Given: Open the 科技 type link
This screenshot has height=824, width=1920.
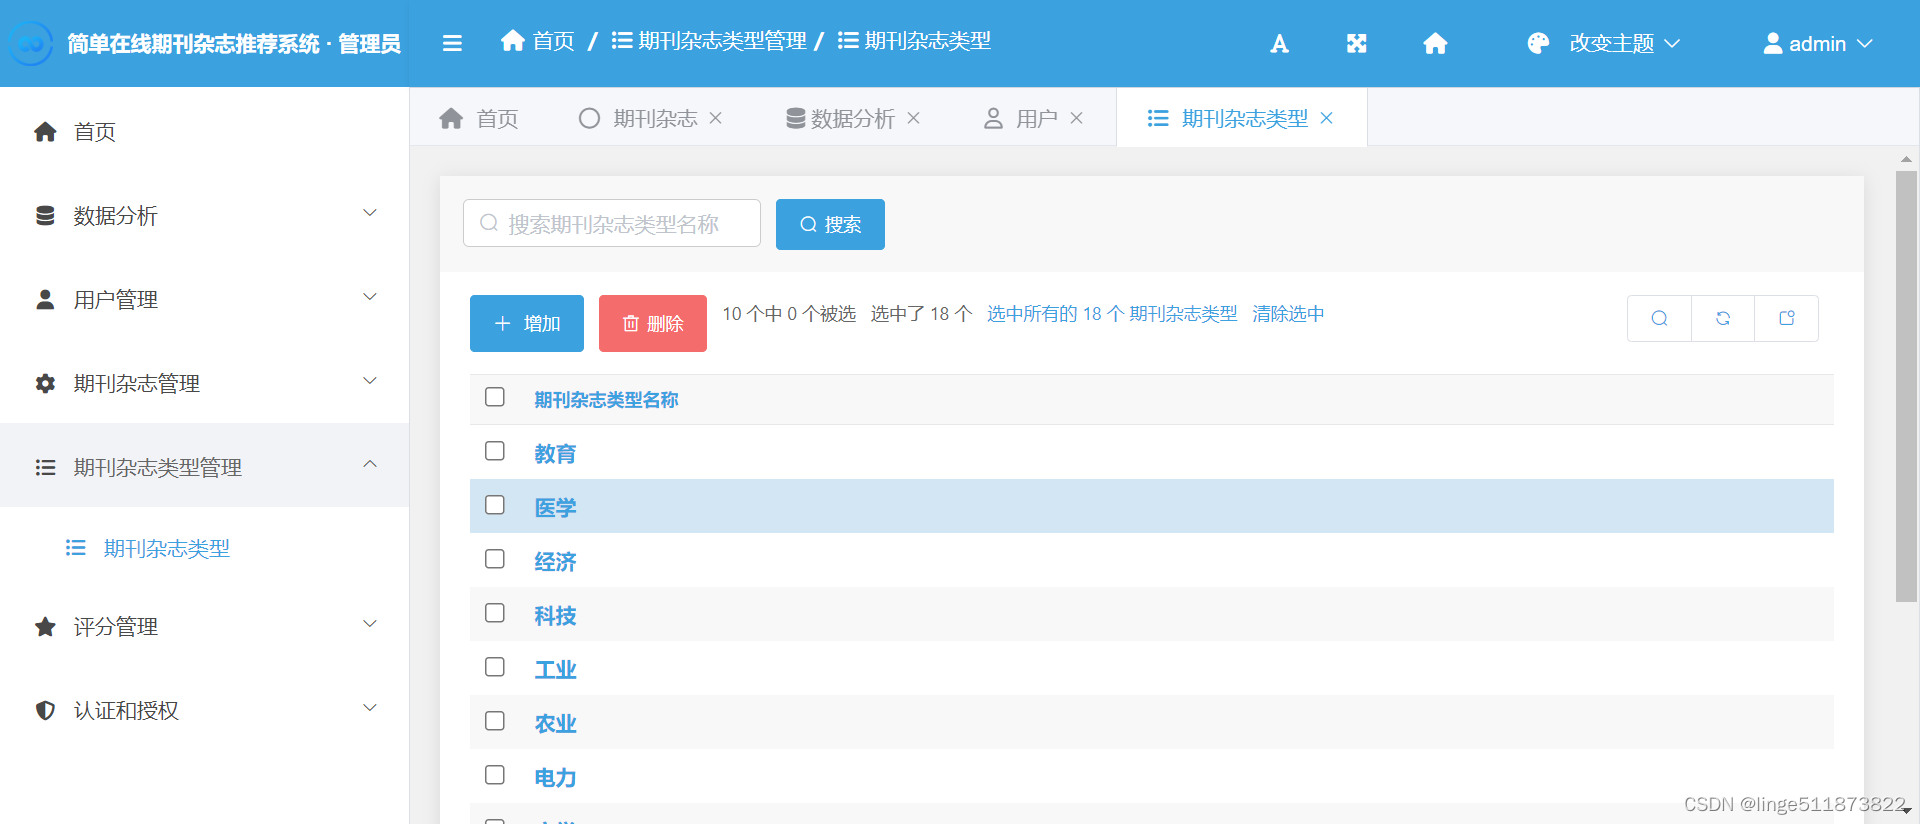Looking at the screenshot, I should pos(555,616).
